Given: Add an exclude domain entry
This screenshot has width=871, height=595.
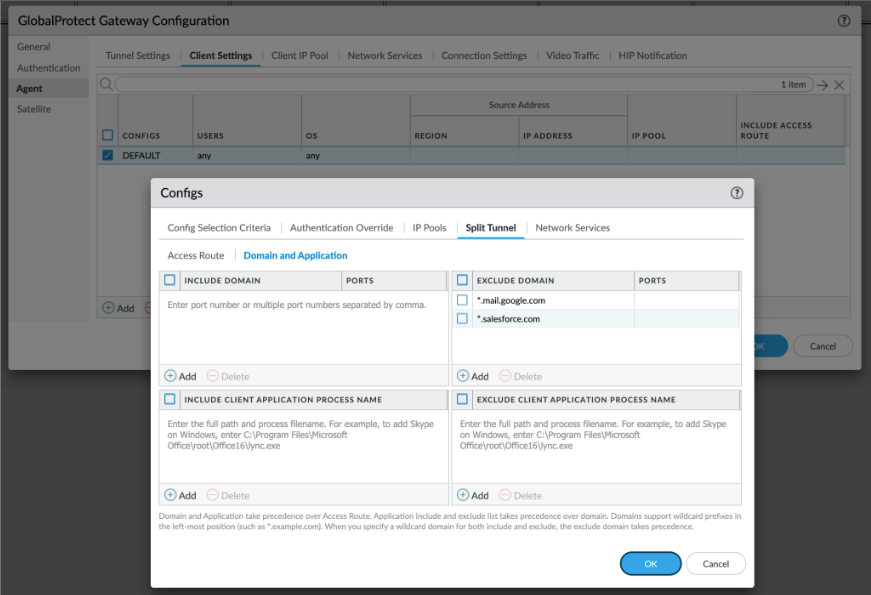Looking at the screenshot, I should click(473, 376).
